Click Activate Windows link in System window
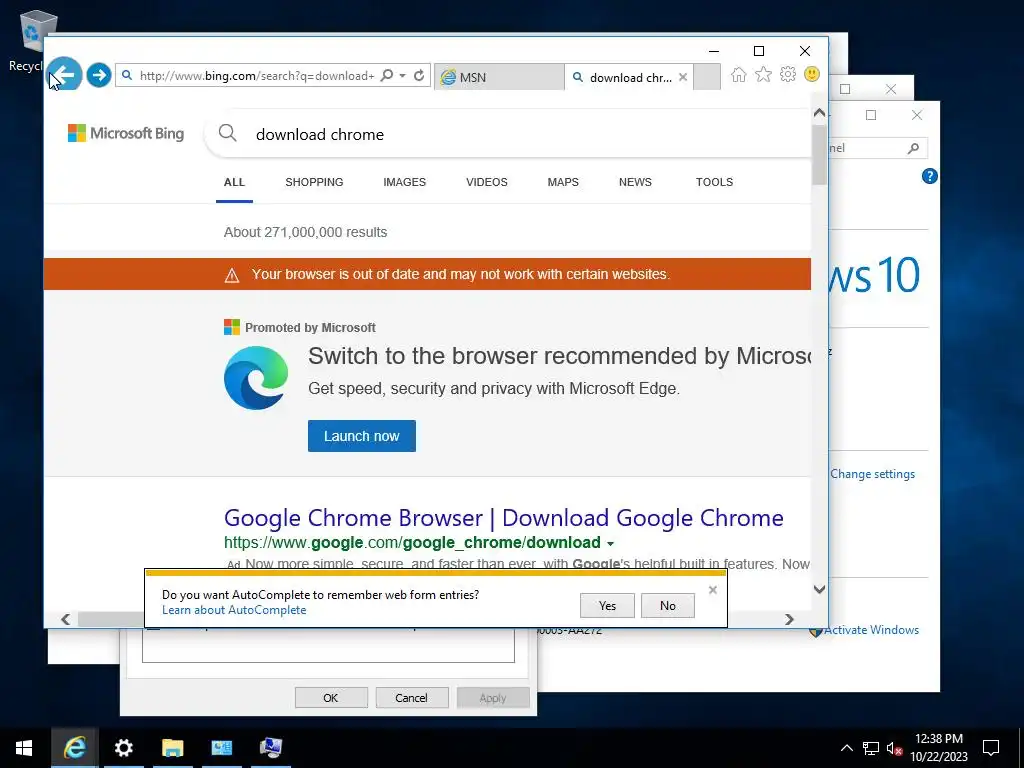 (x=871, y=630)
